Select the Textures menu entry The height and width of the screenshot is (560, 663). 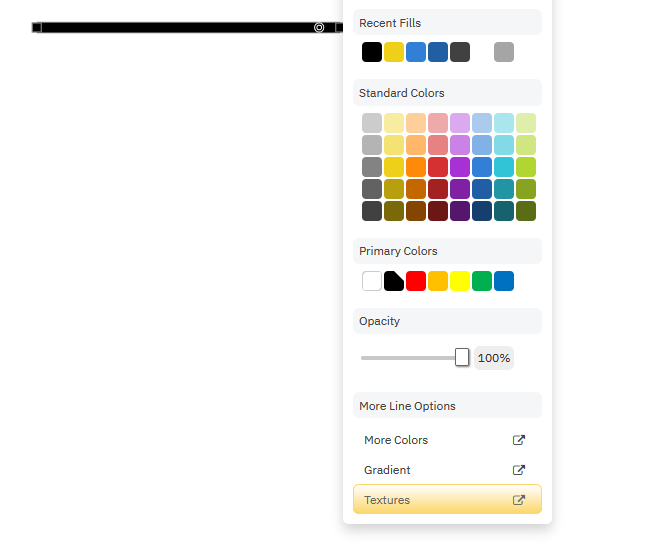click(387, 500)
